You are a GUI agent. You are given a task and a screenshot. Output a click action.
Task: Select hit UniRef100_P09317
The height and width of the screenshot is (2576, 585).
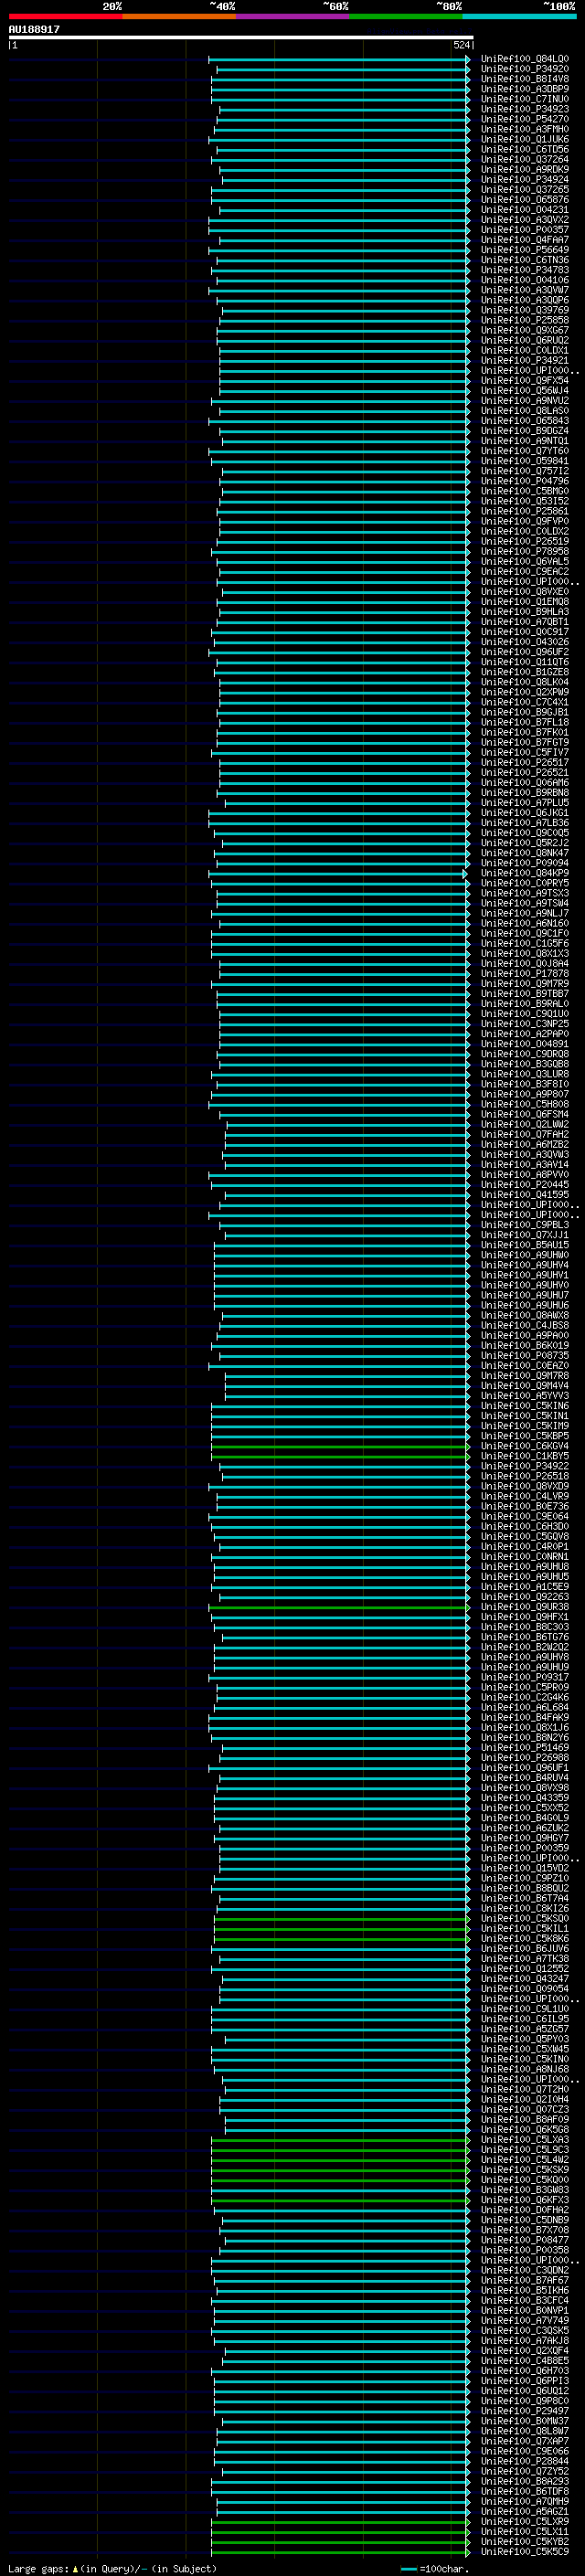[x=525, y=1677]
